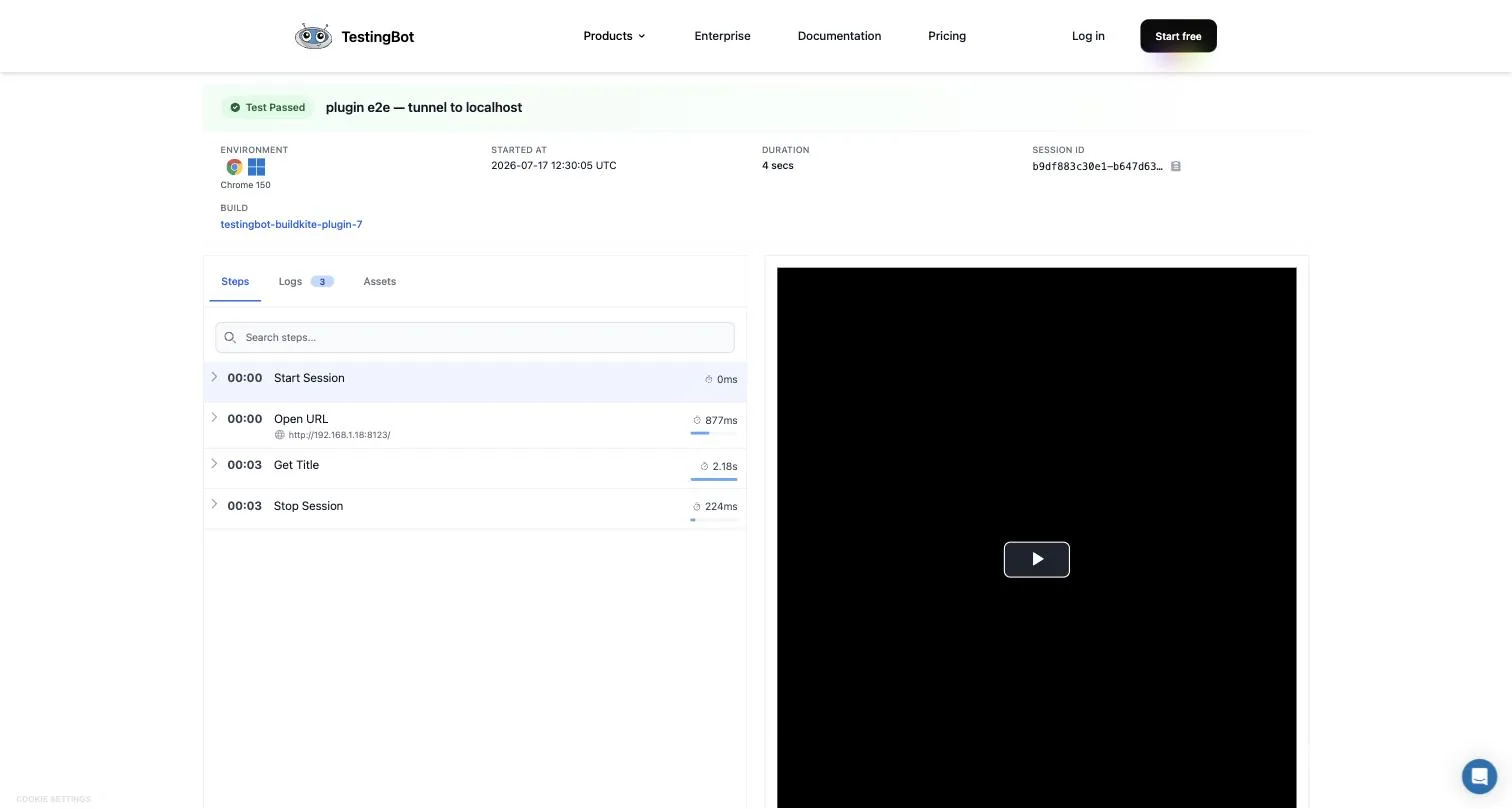Screen dimensions: 1512x809
Task: Click the 00:00 Start Session timestamp
Action: tap(244, 378)
